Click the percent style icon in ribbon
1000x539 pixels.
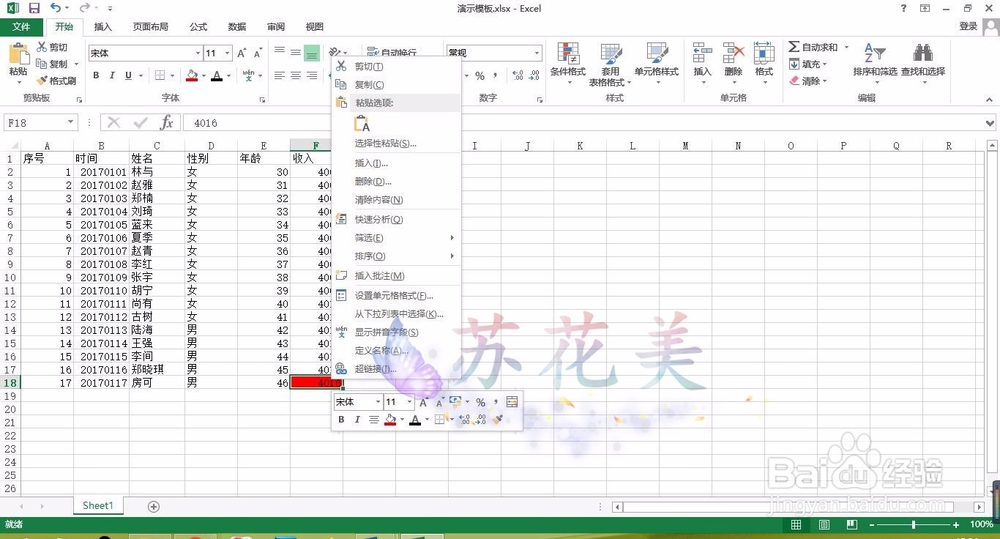click(480, 75)
